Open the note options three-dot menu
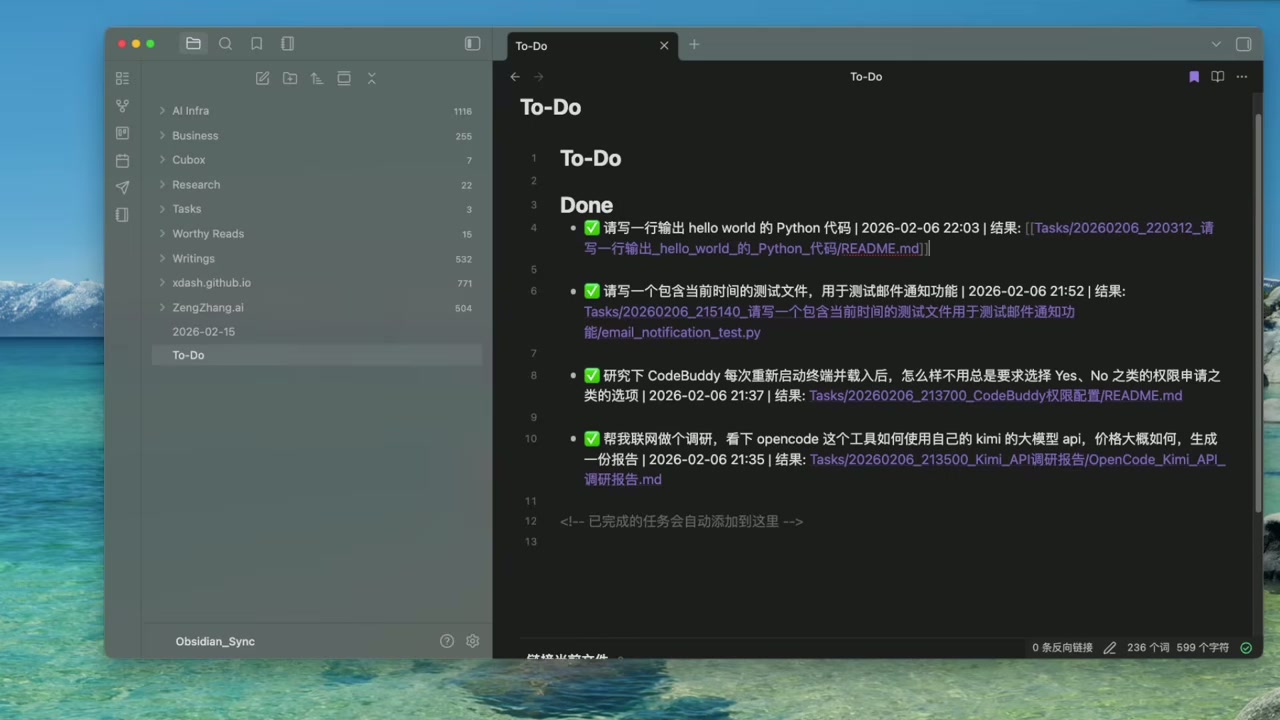1280x720 pixels. 1241,76
